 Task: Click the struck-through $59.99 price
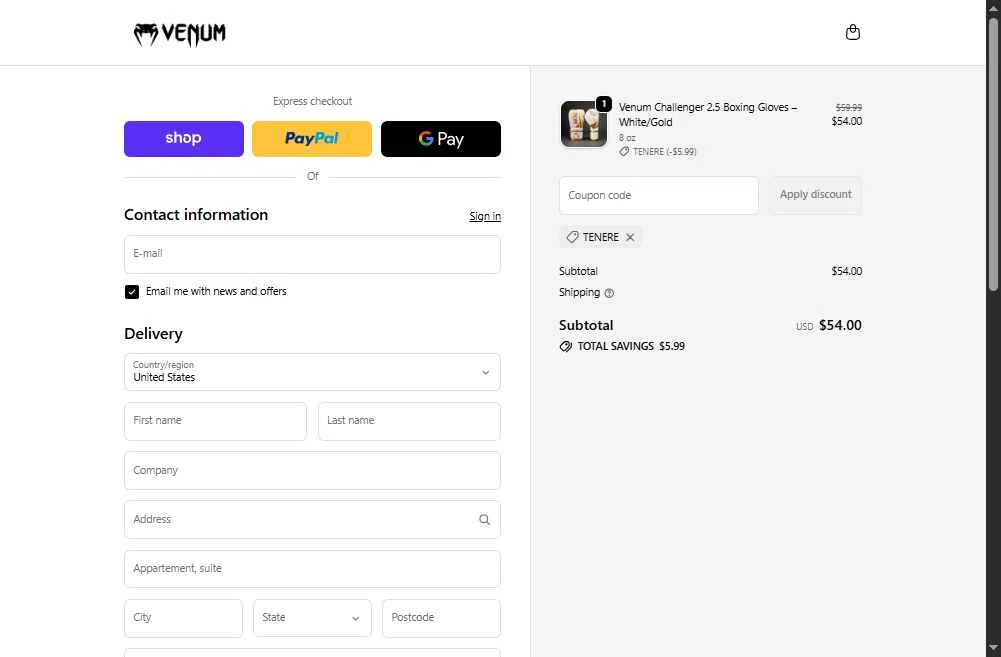[848, 107]
